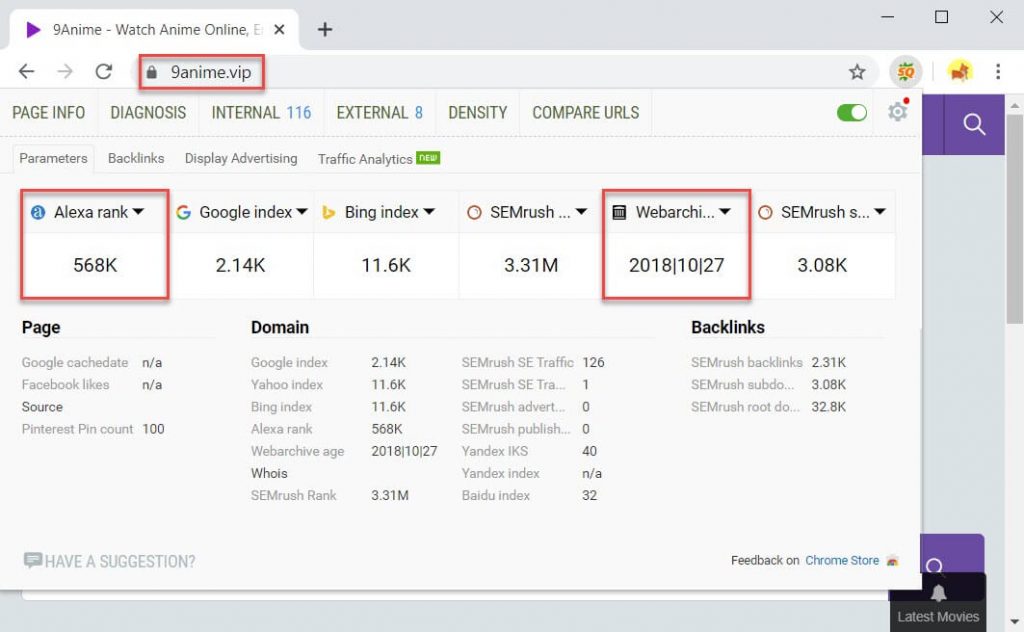Image resolution: width=1024 pixels, height=632 pixels.
Task: Click the Yandex IKS label
Action: coord(494,451)
